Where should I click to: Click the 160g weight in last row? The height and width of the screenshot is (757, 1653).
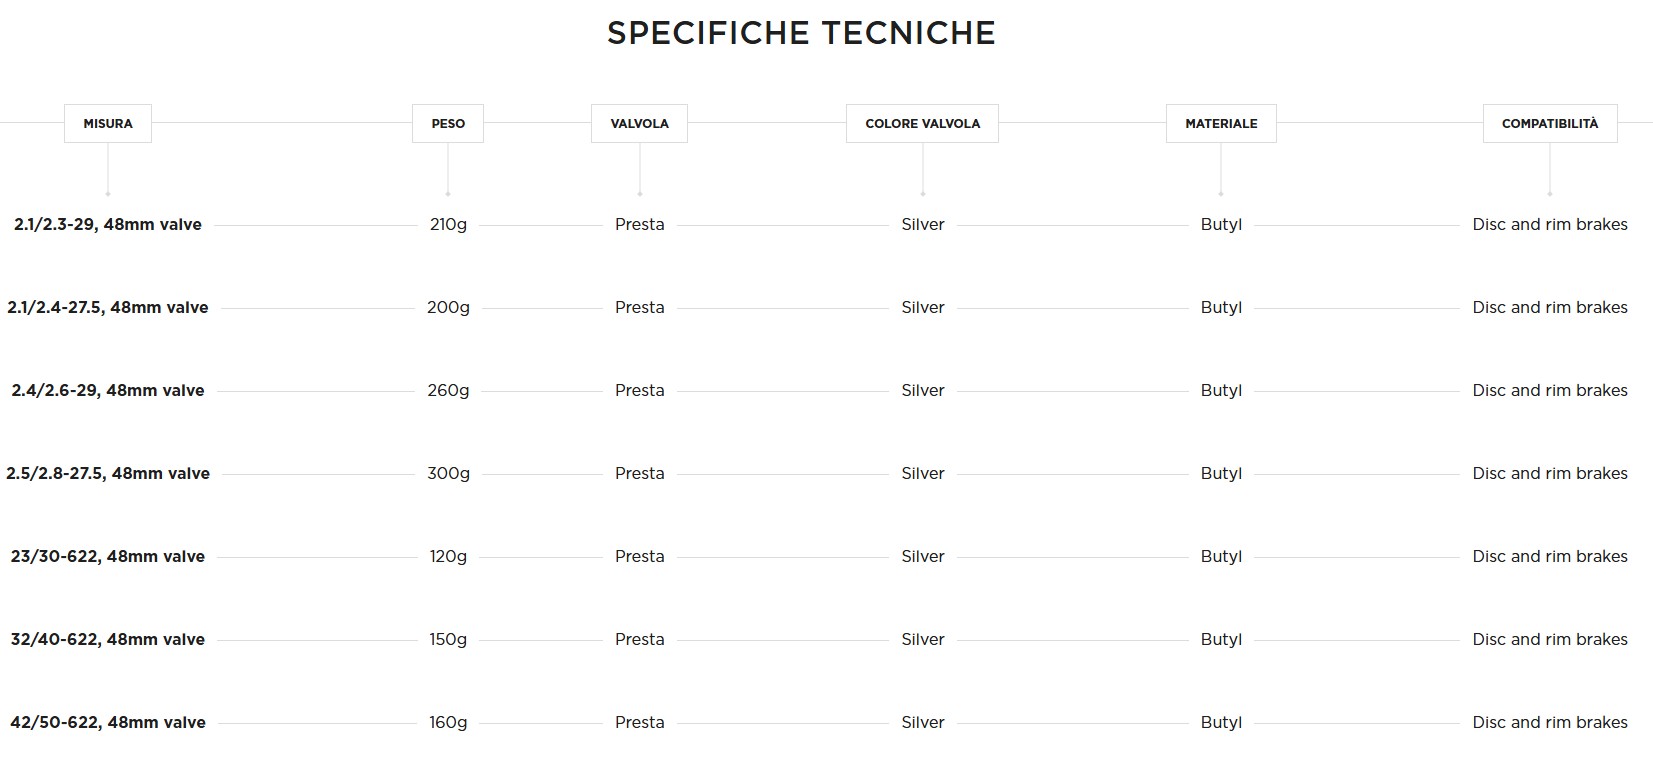[448, 723]
